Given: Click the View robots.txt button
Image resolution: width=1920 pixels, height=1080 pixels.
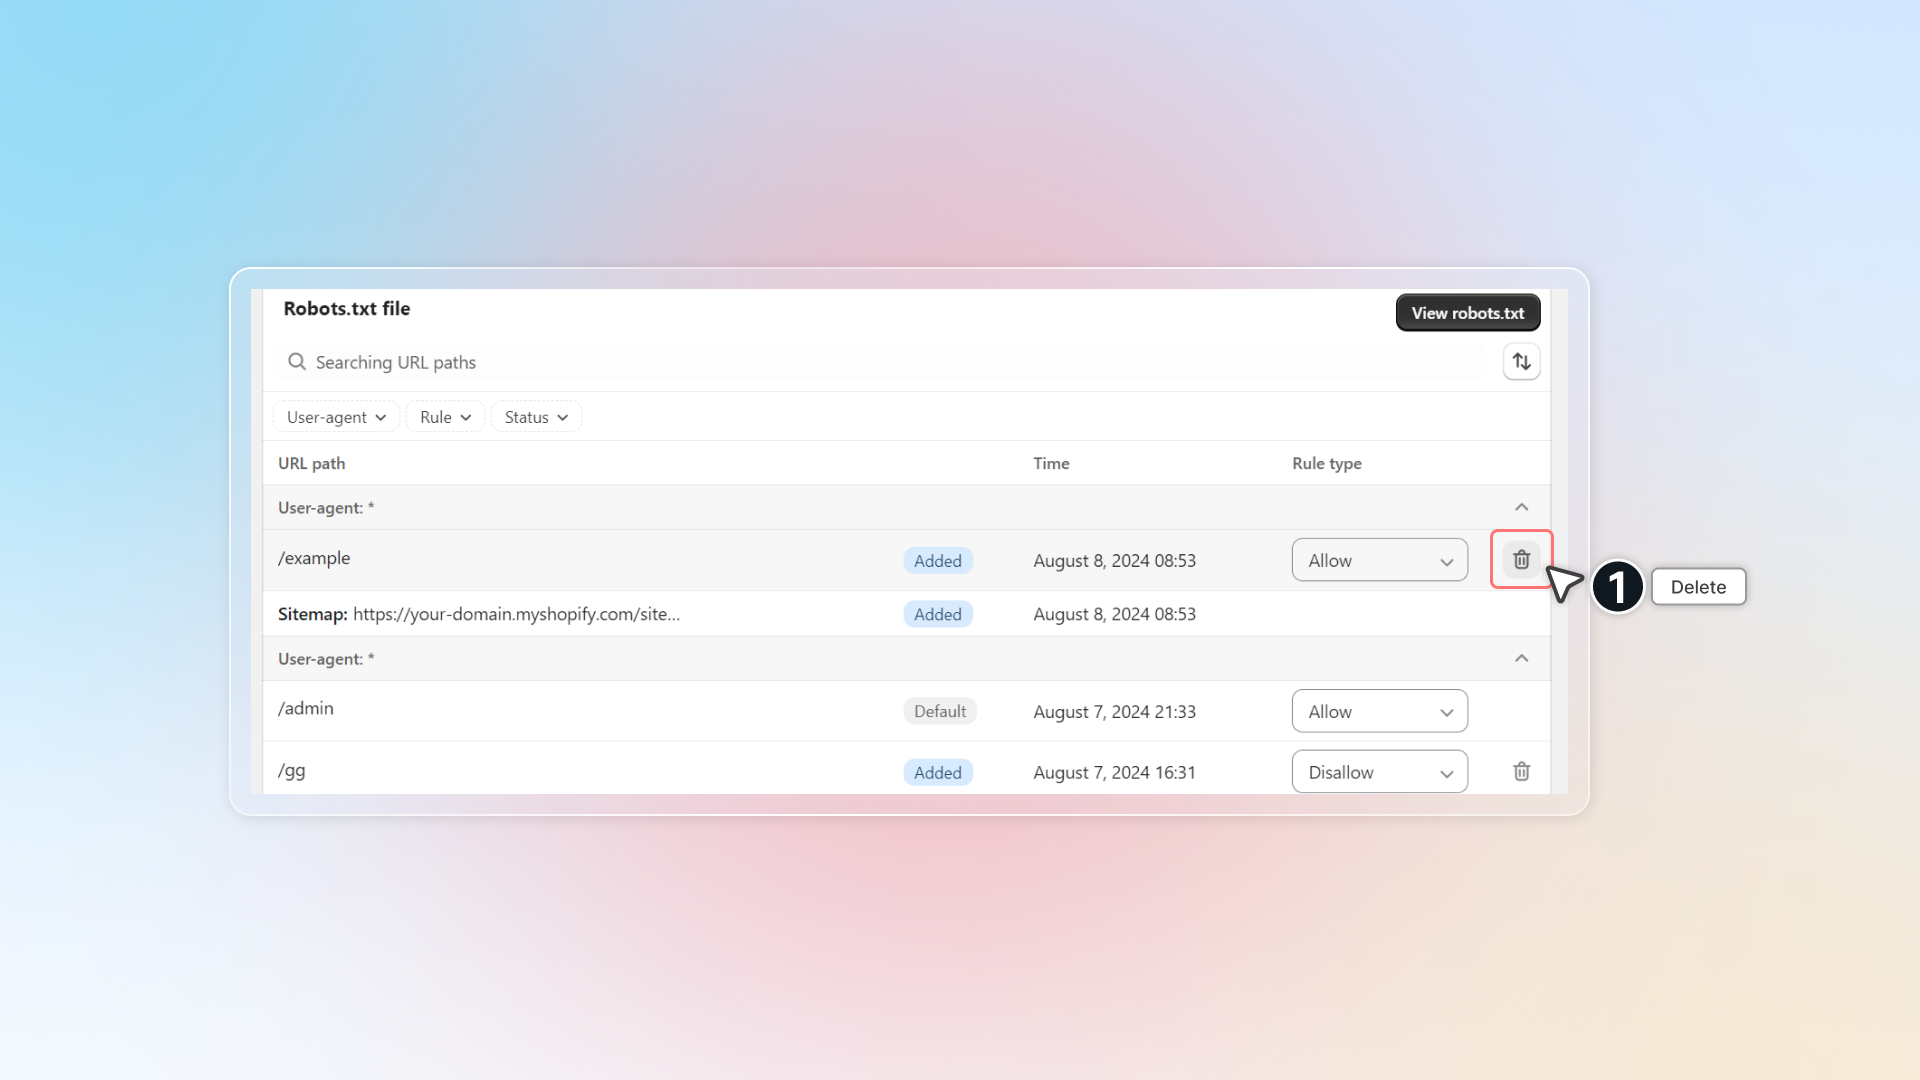Looking at the screenshot, I should [1467, 313].
